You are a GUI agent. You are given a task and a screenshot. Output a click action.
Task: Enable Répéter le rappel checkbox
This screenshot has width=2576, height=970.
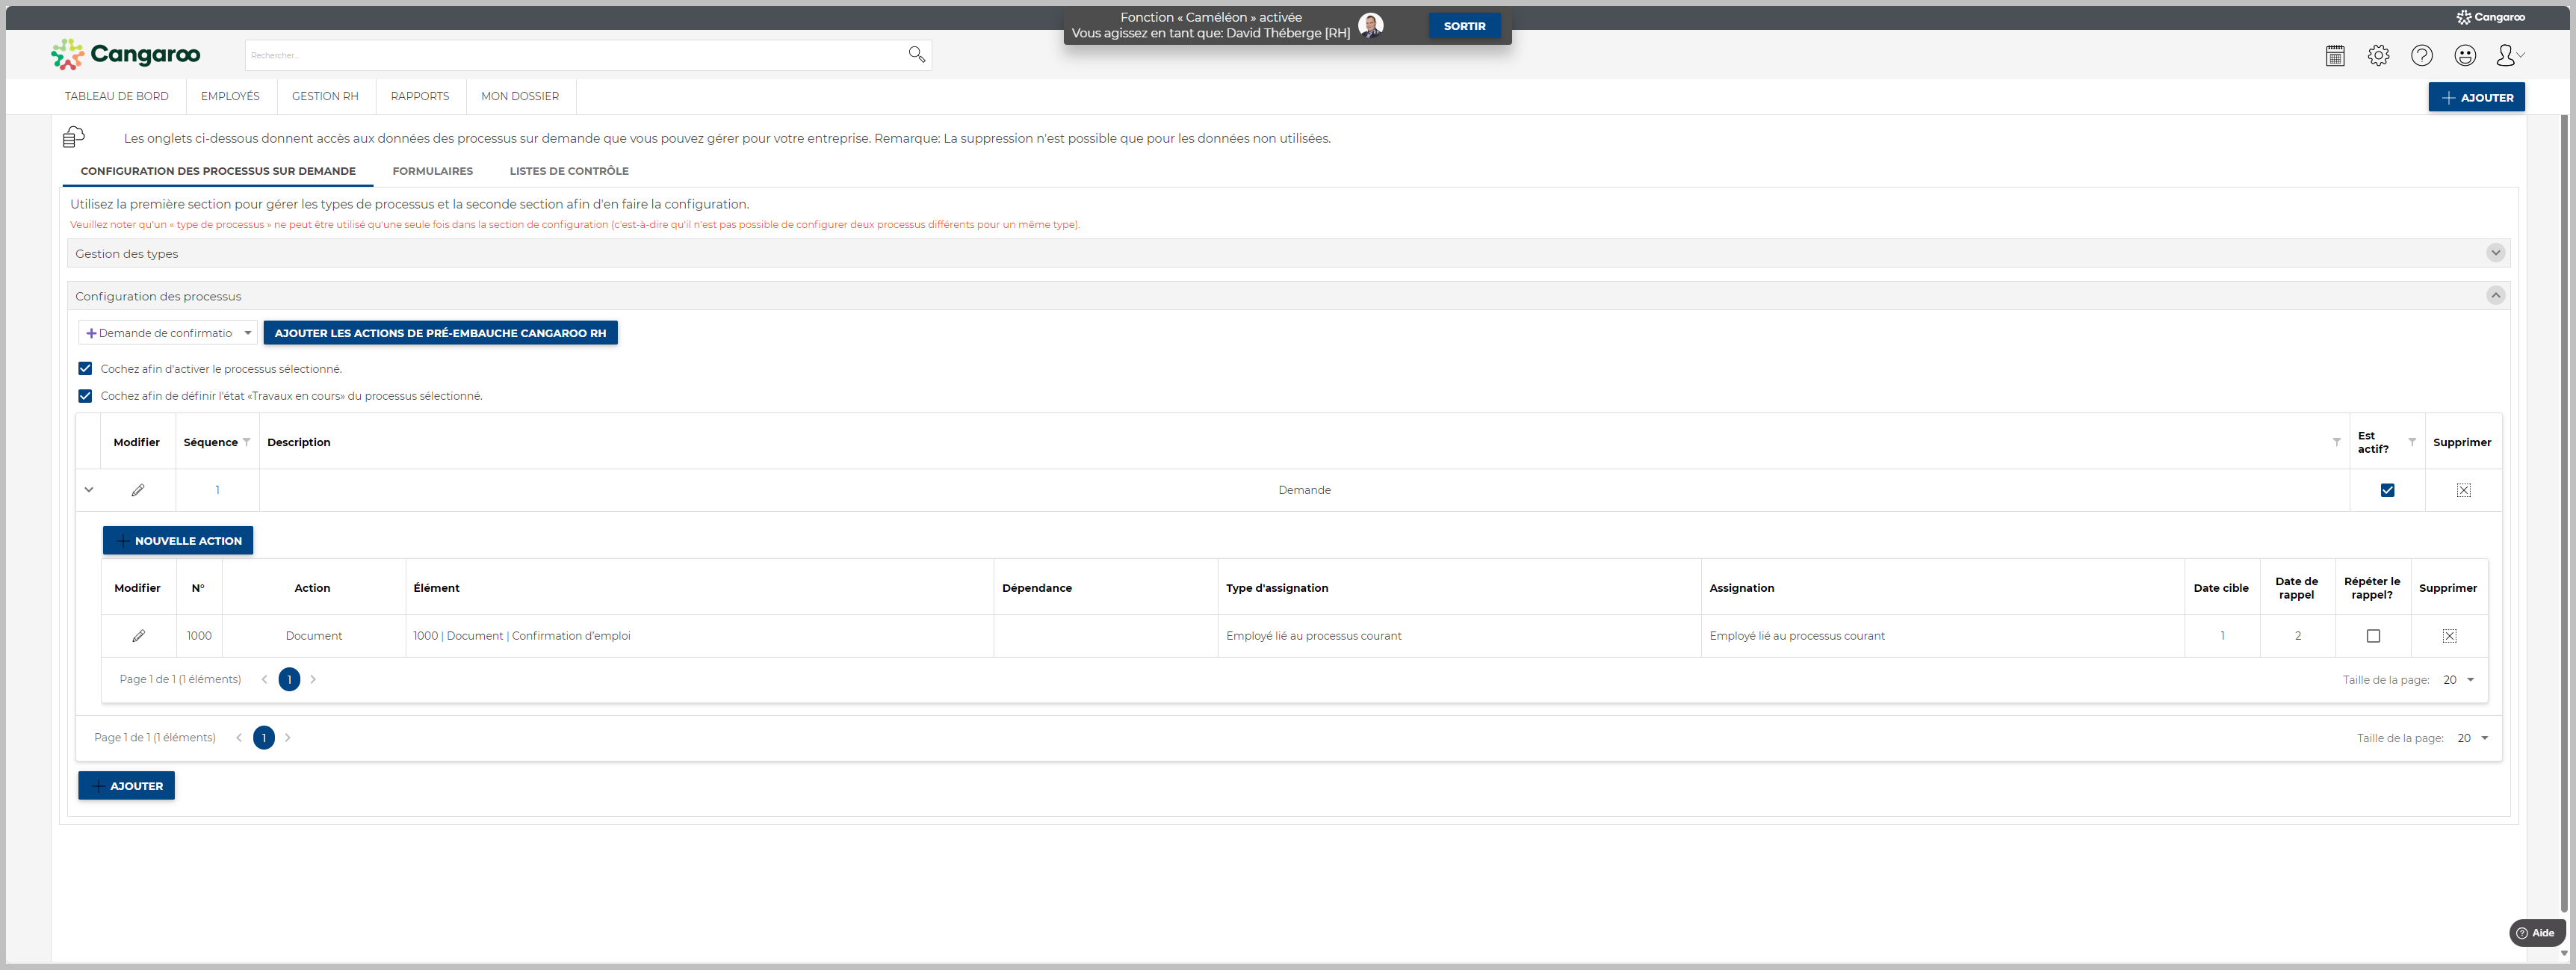(x=2373, y=636)
